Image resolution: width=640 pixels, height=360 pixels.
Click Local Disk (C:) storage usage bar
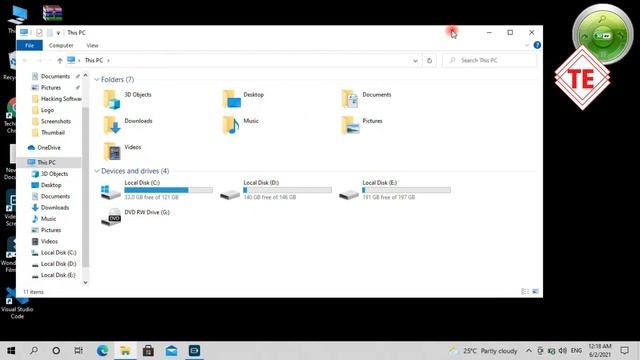click(169, 190)
